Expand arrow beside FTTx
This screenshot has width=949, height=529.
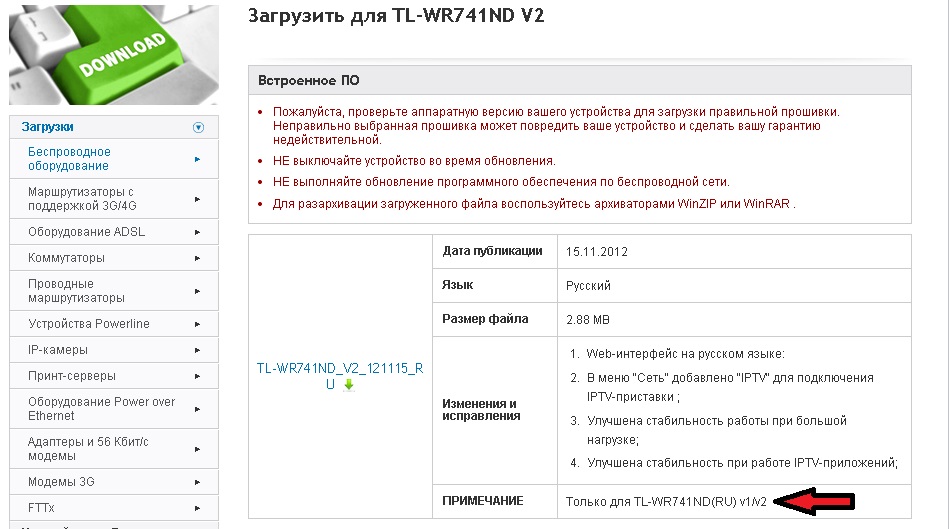coord(197,508)
